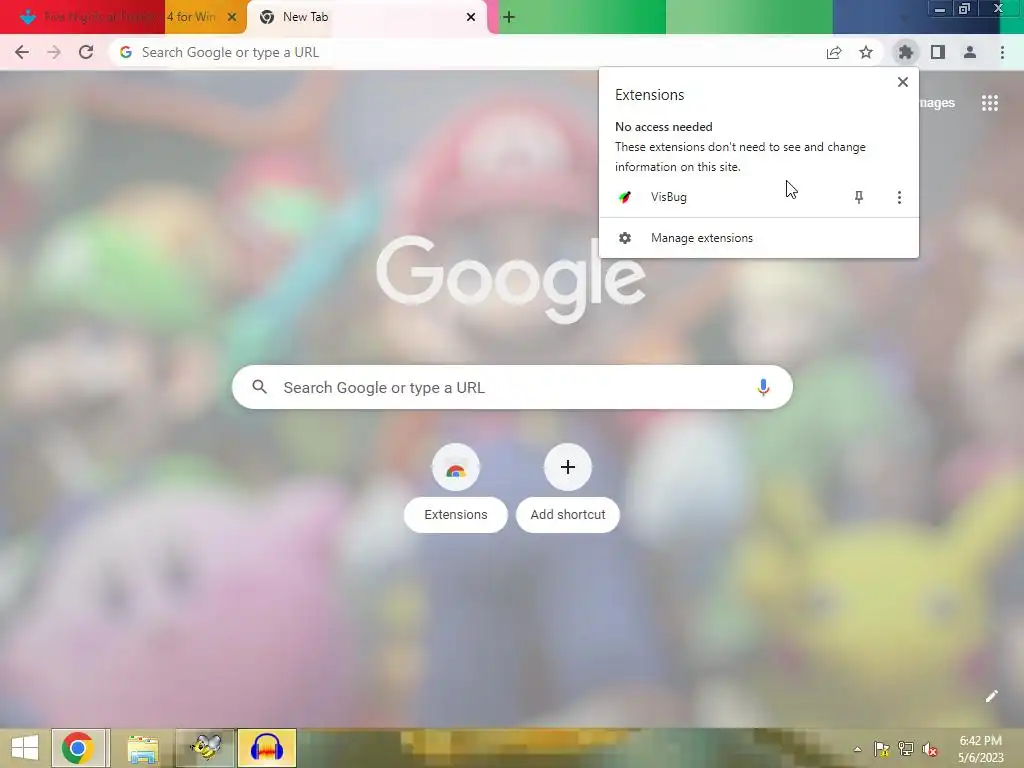Pin the VisBug extension to toolbar

tap(859, 197)
